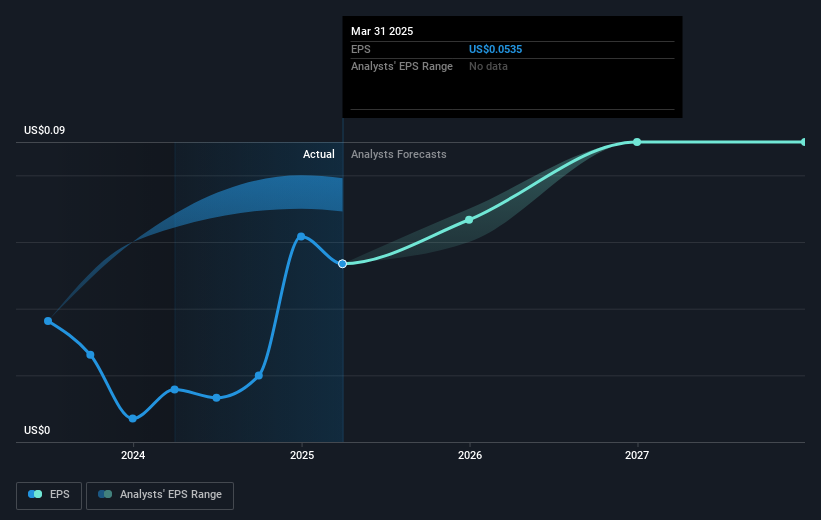Click the 'Actual' section label
821x520 pixels.
318,154
